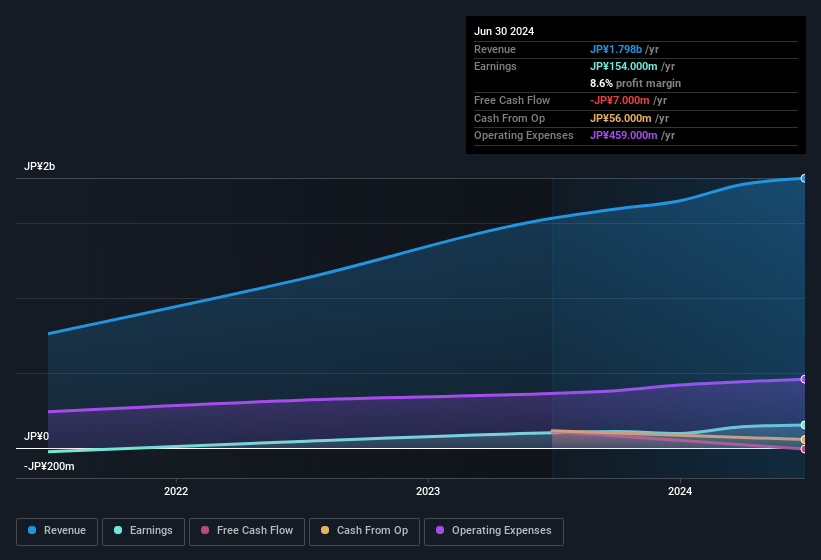821x560 pixels.
Task: Click the Cash From Op tooltip label
Action: (x=509, y=118)
